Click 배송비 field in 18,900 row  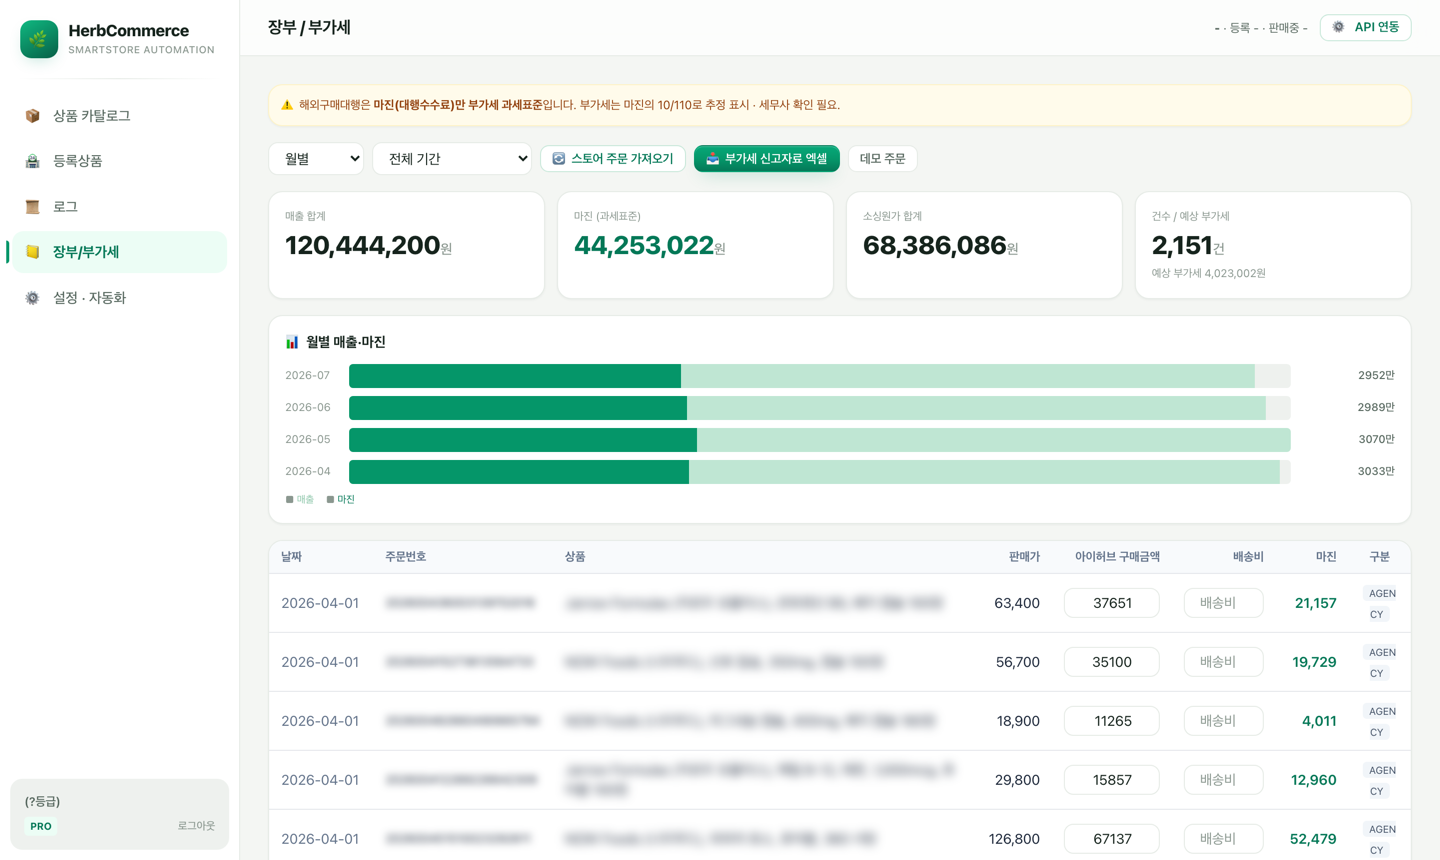click(x=1223, y=721)
